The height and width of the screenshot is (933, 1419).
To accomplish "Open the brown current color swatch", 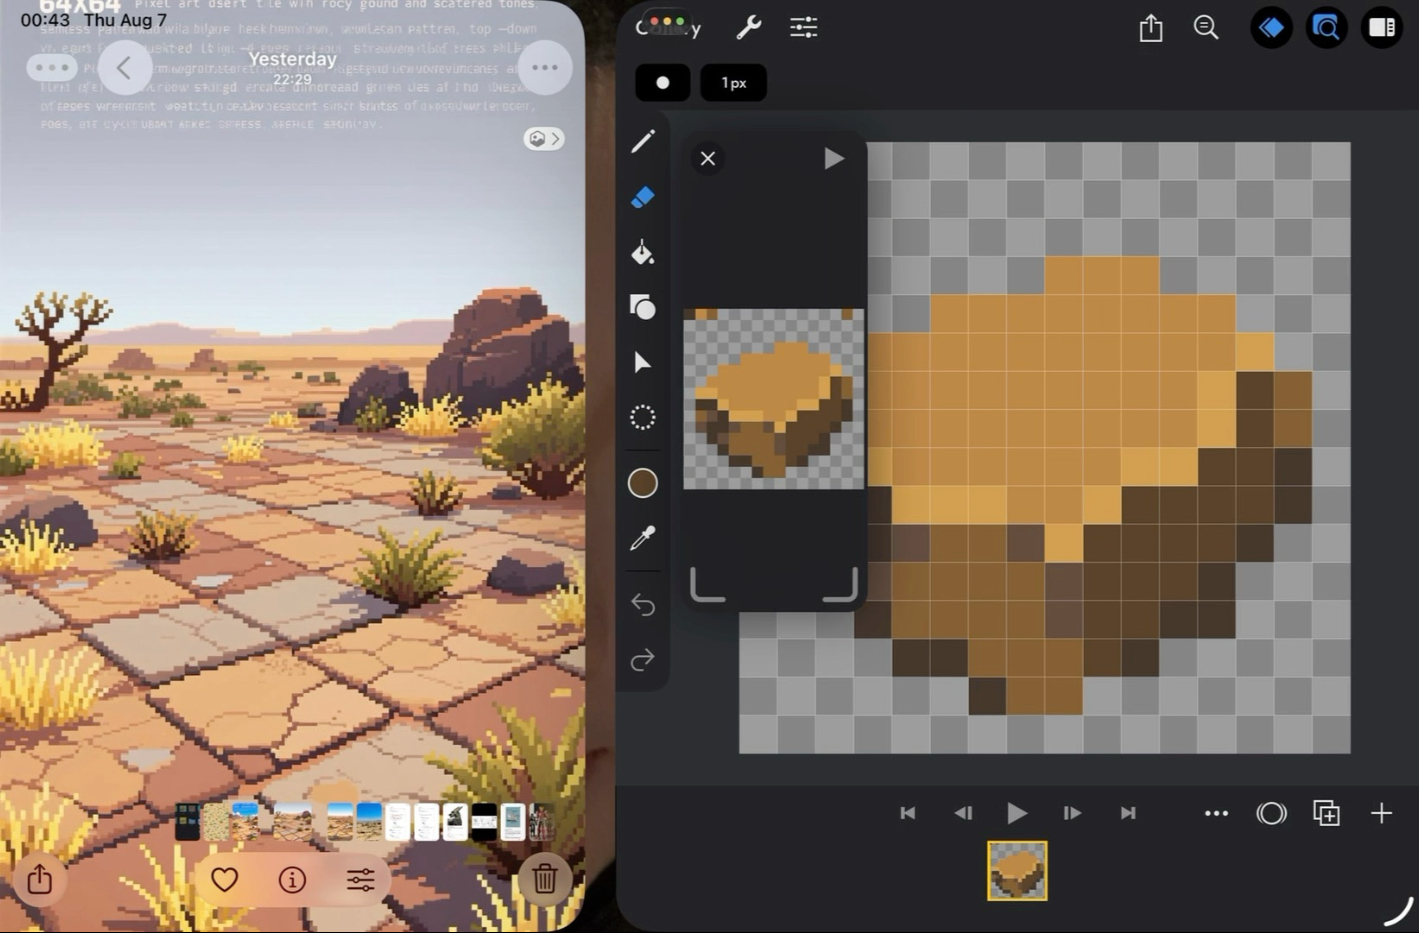I will click(x=643, y=483).
